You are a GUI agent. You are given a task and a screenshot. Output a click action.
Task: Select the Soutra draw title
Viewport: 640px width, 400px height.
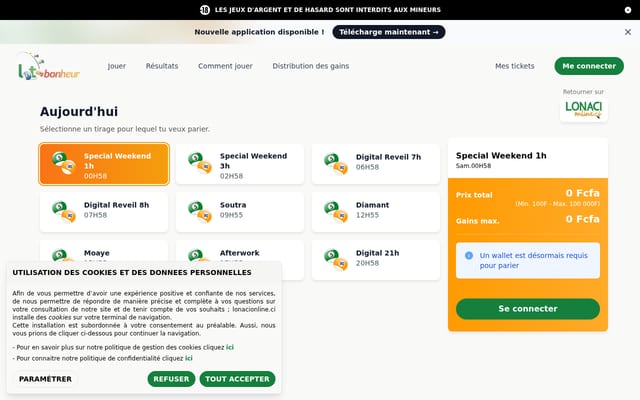(x=233, y=205)
